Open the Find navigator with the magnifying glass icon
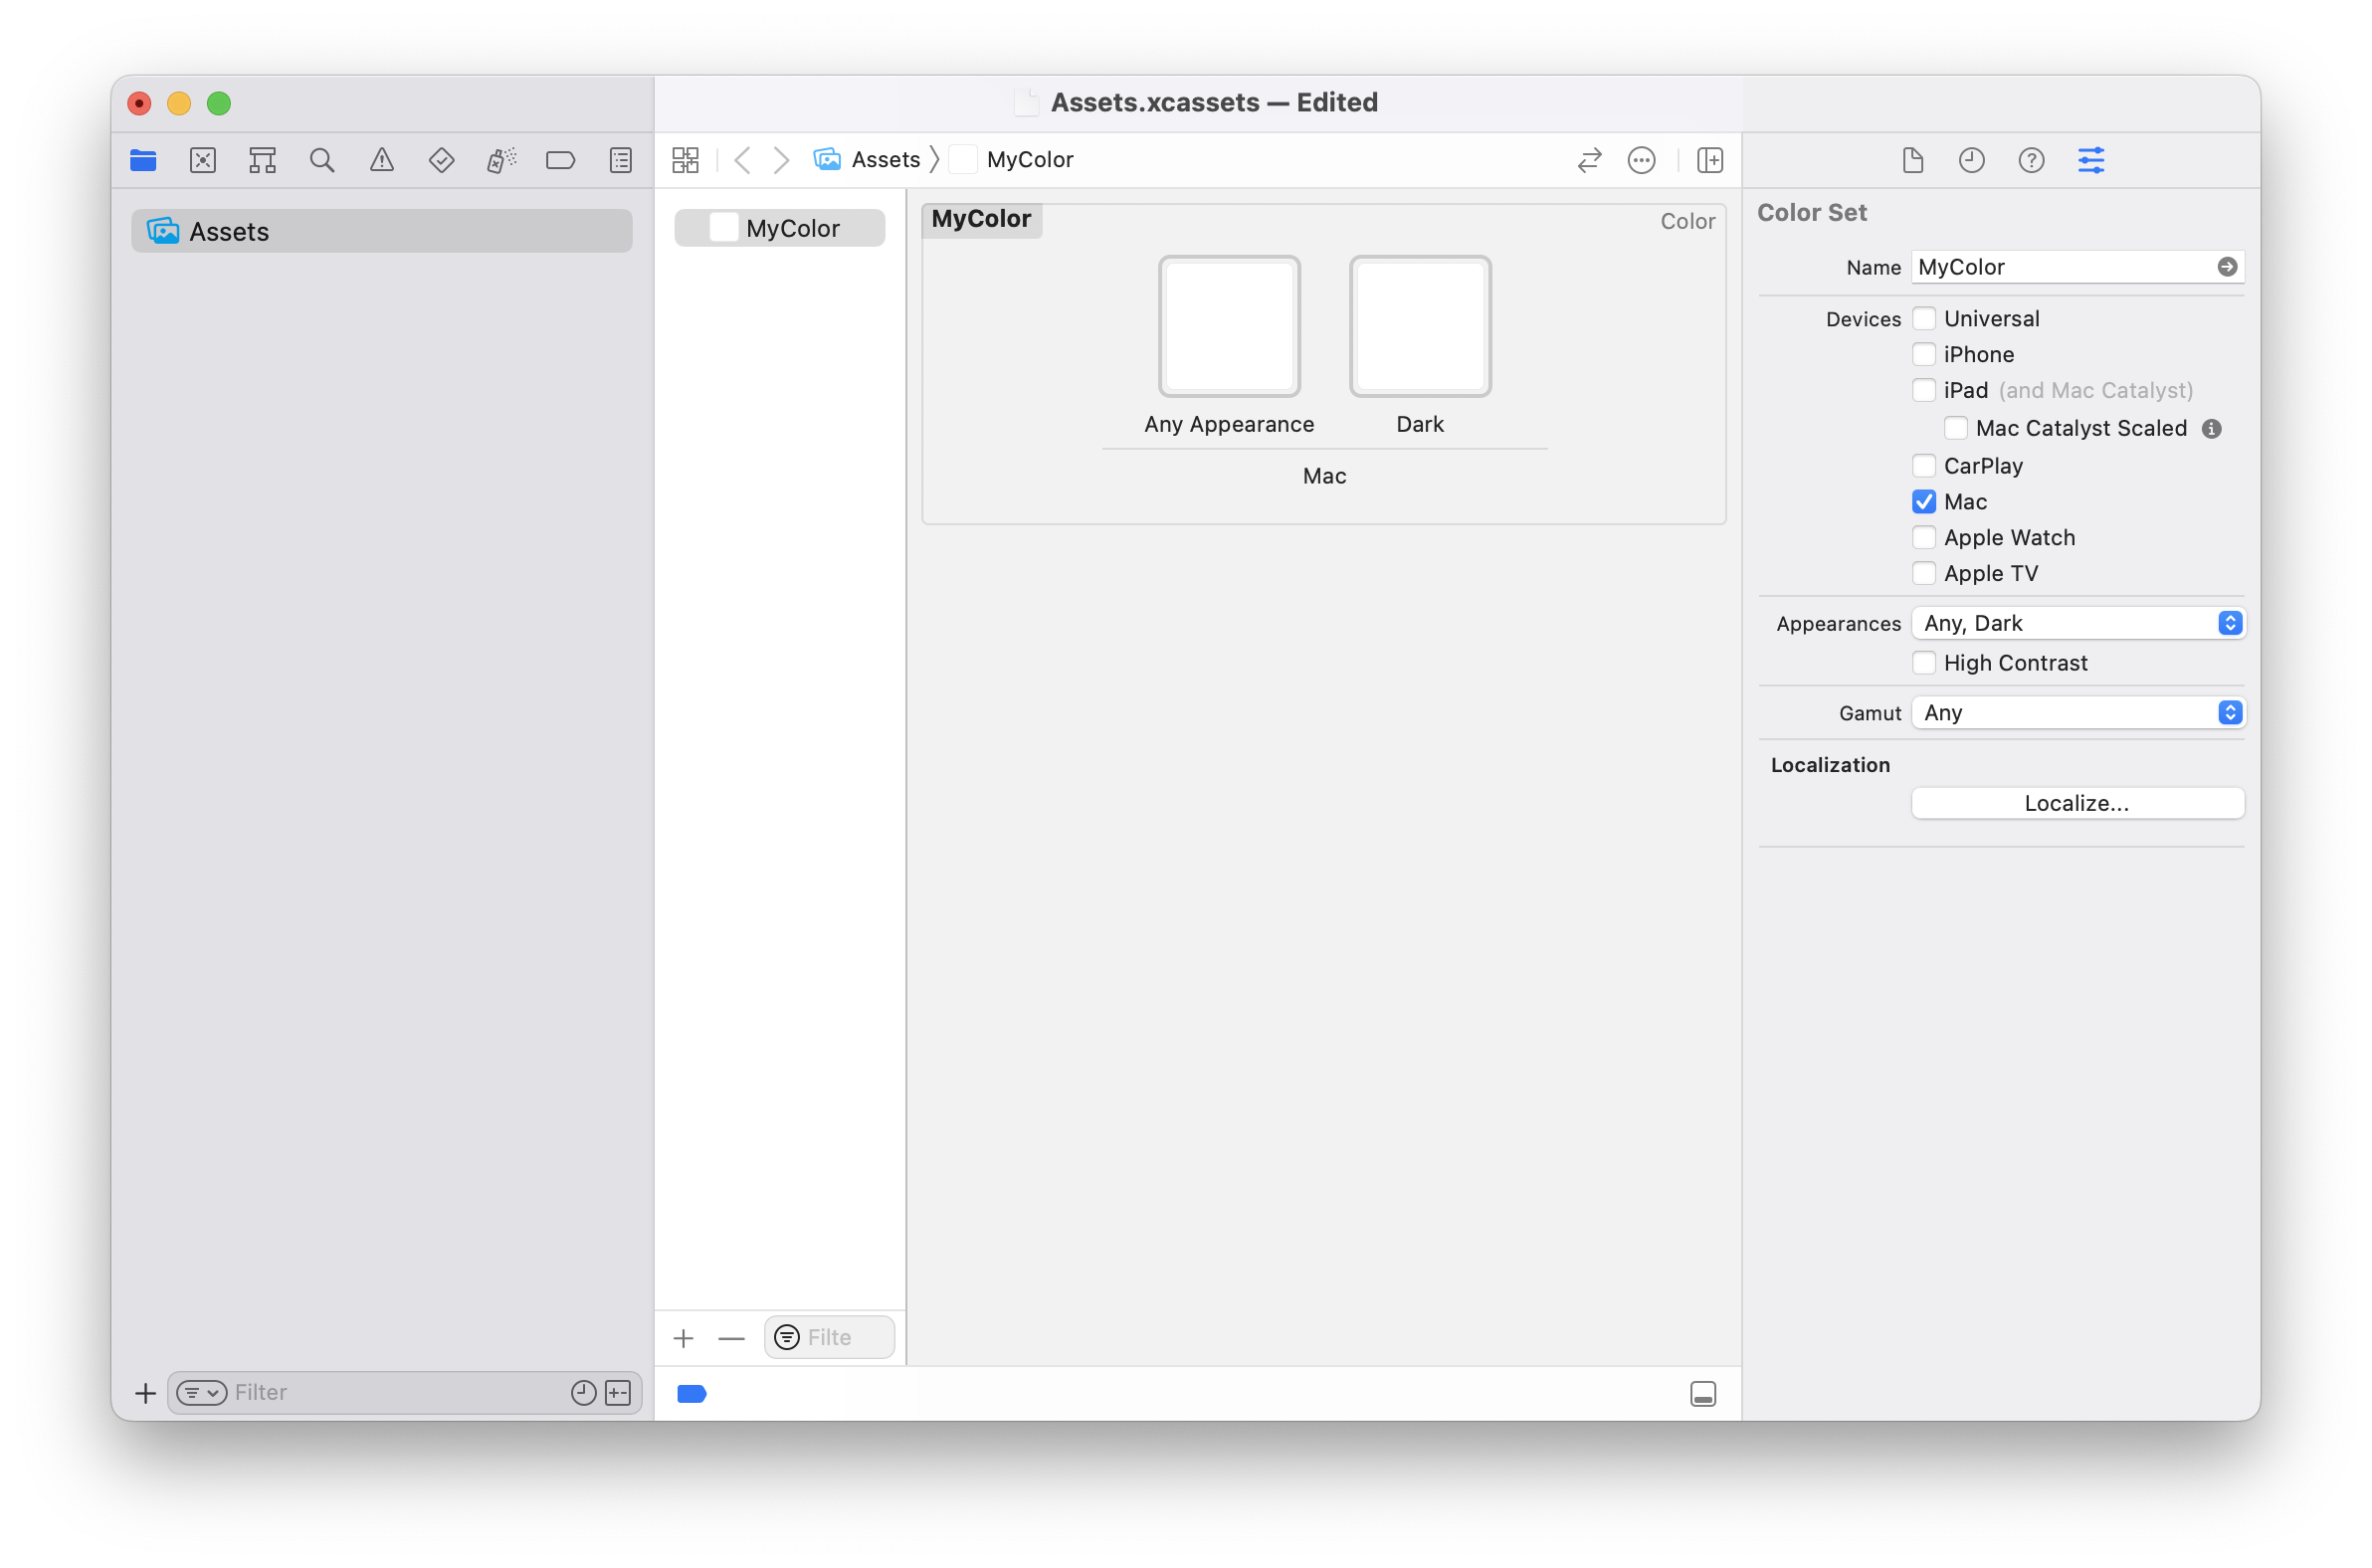 tap(321, 159)
